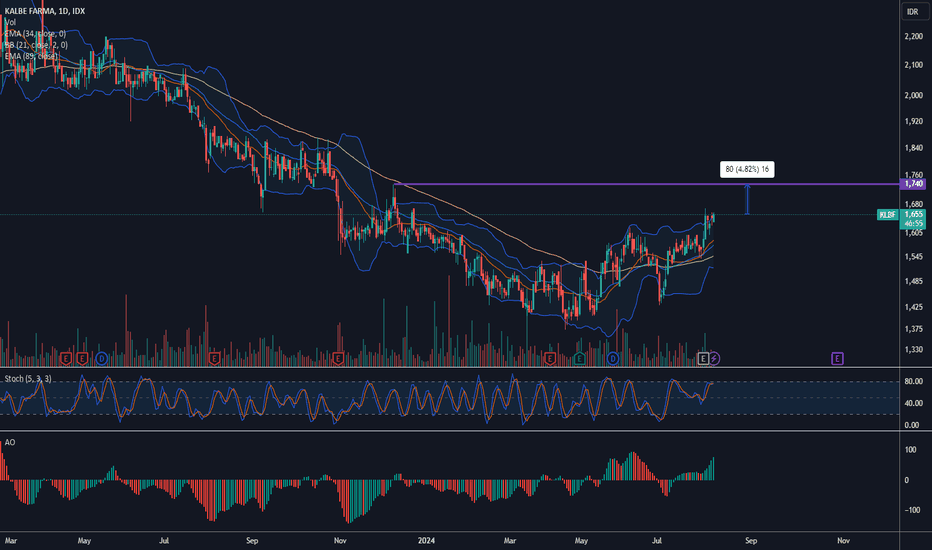Viewport: 932px width, 550px height.
Task: Open the red E earnings marker near August 2023
Action: pyautogui.click(x=215, y=359)
